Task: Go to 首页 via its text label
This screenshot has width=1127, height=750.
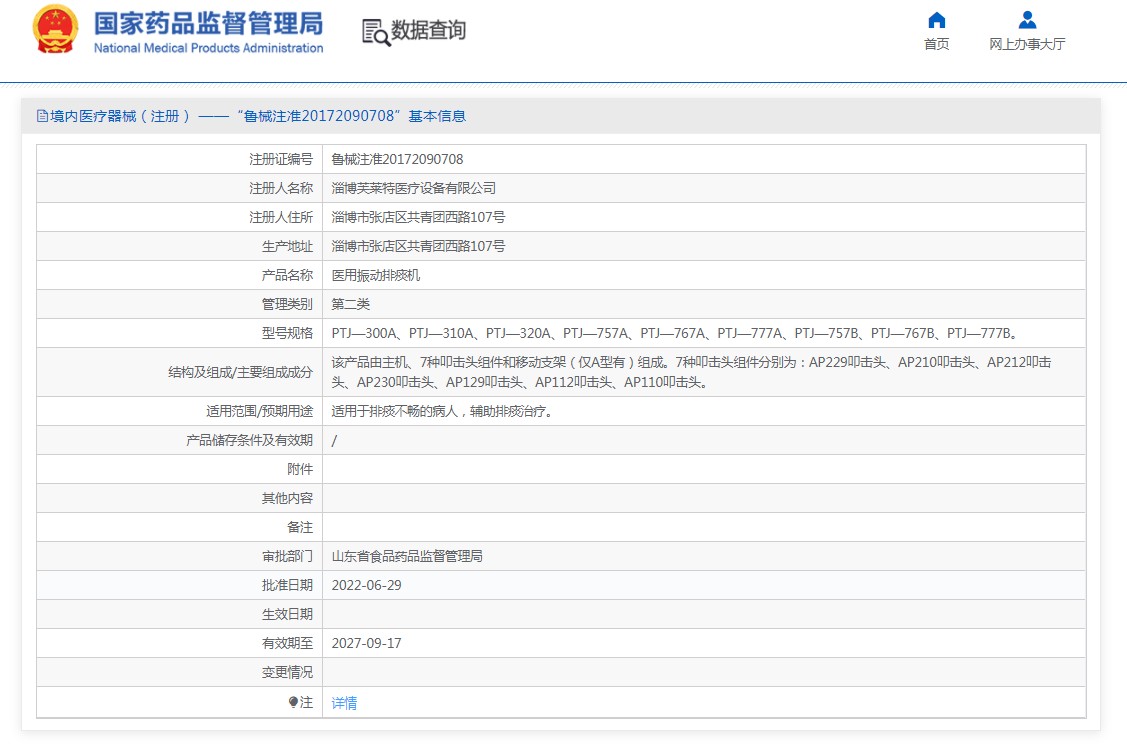Action: coord(936,44)
